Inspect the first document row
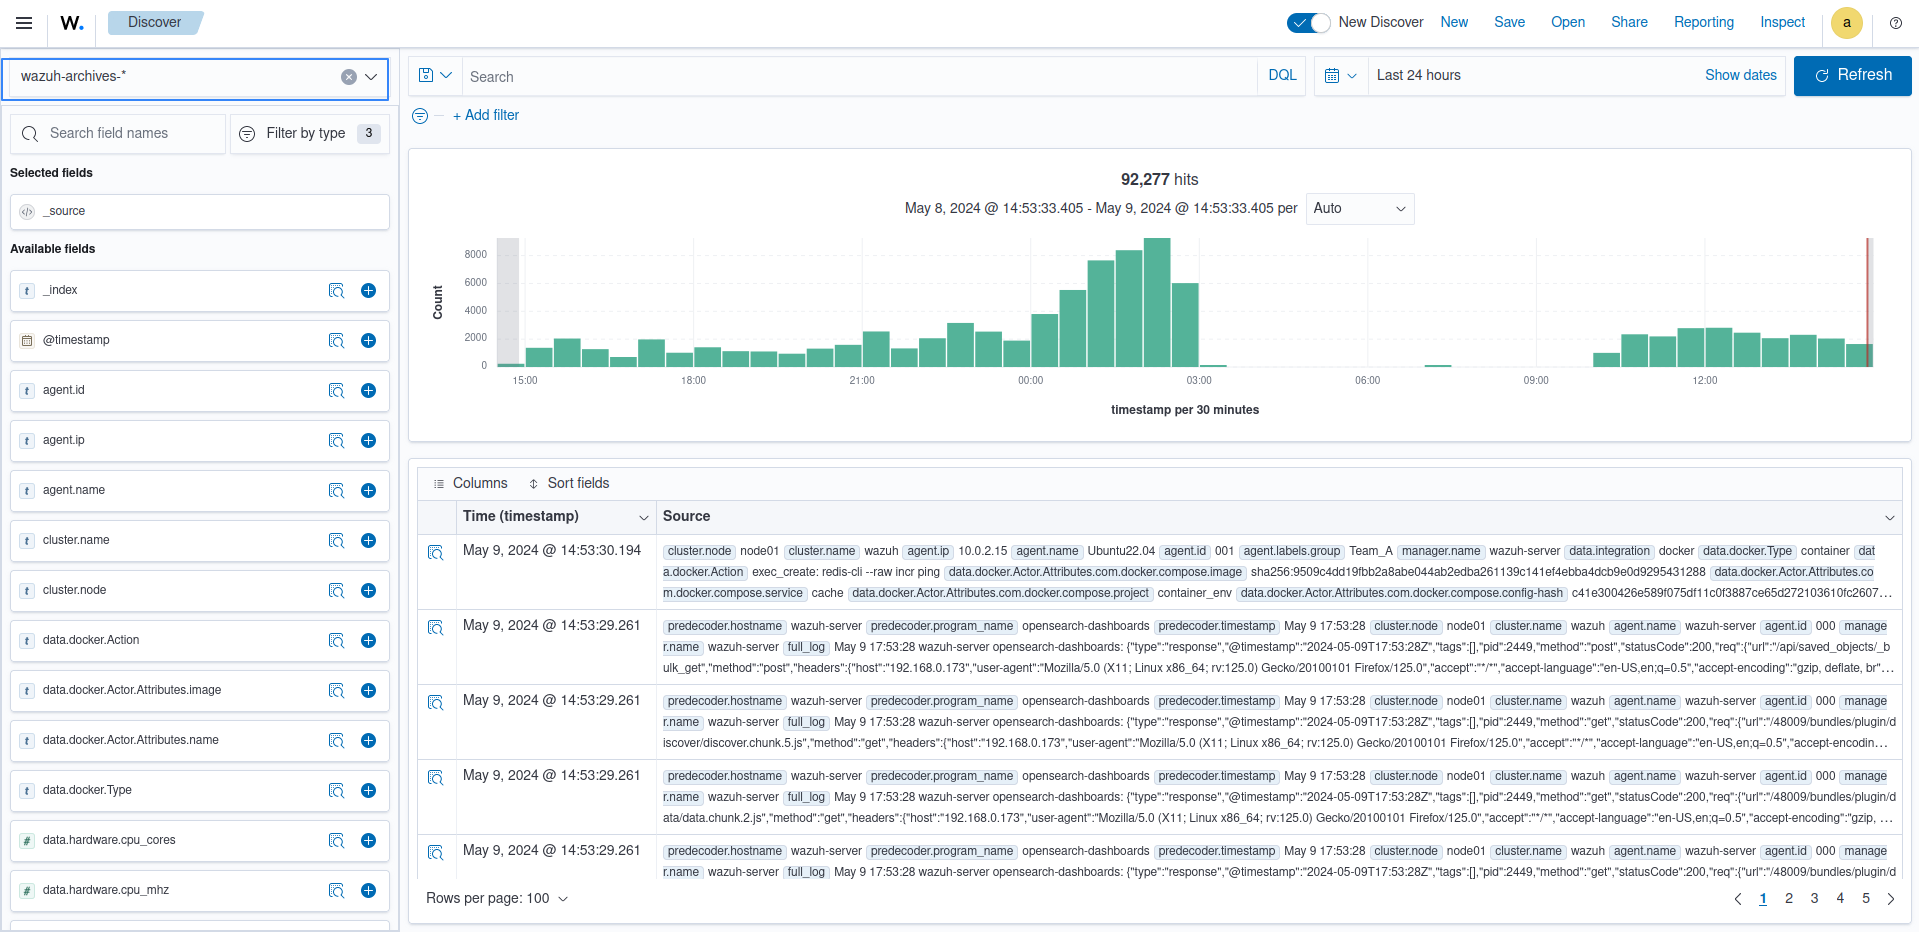 click(436, 553)
